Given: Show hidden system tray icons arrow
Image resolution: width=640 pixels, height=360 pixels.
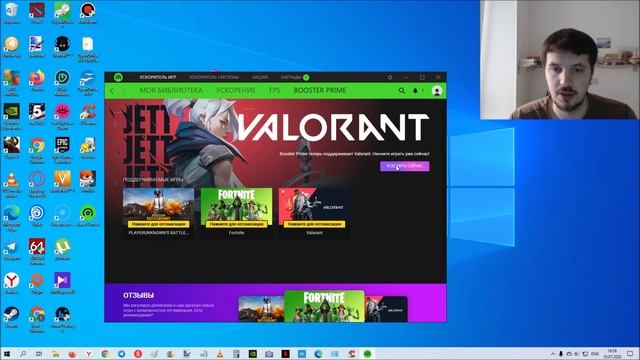Looking at the screenshot, I should [553, 353].
